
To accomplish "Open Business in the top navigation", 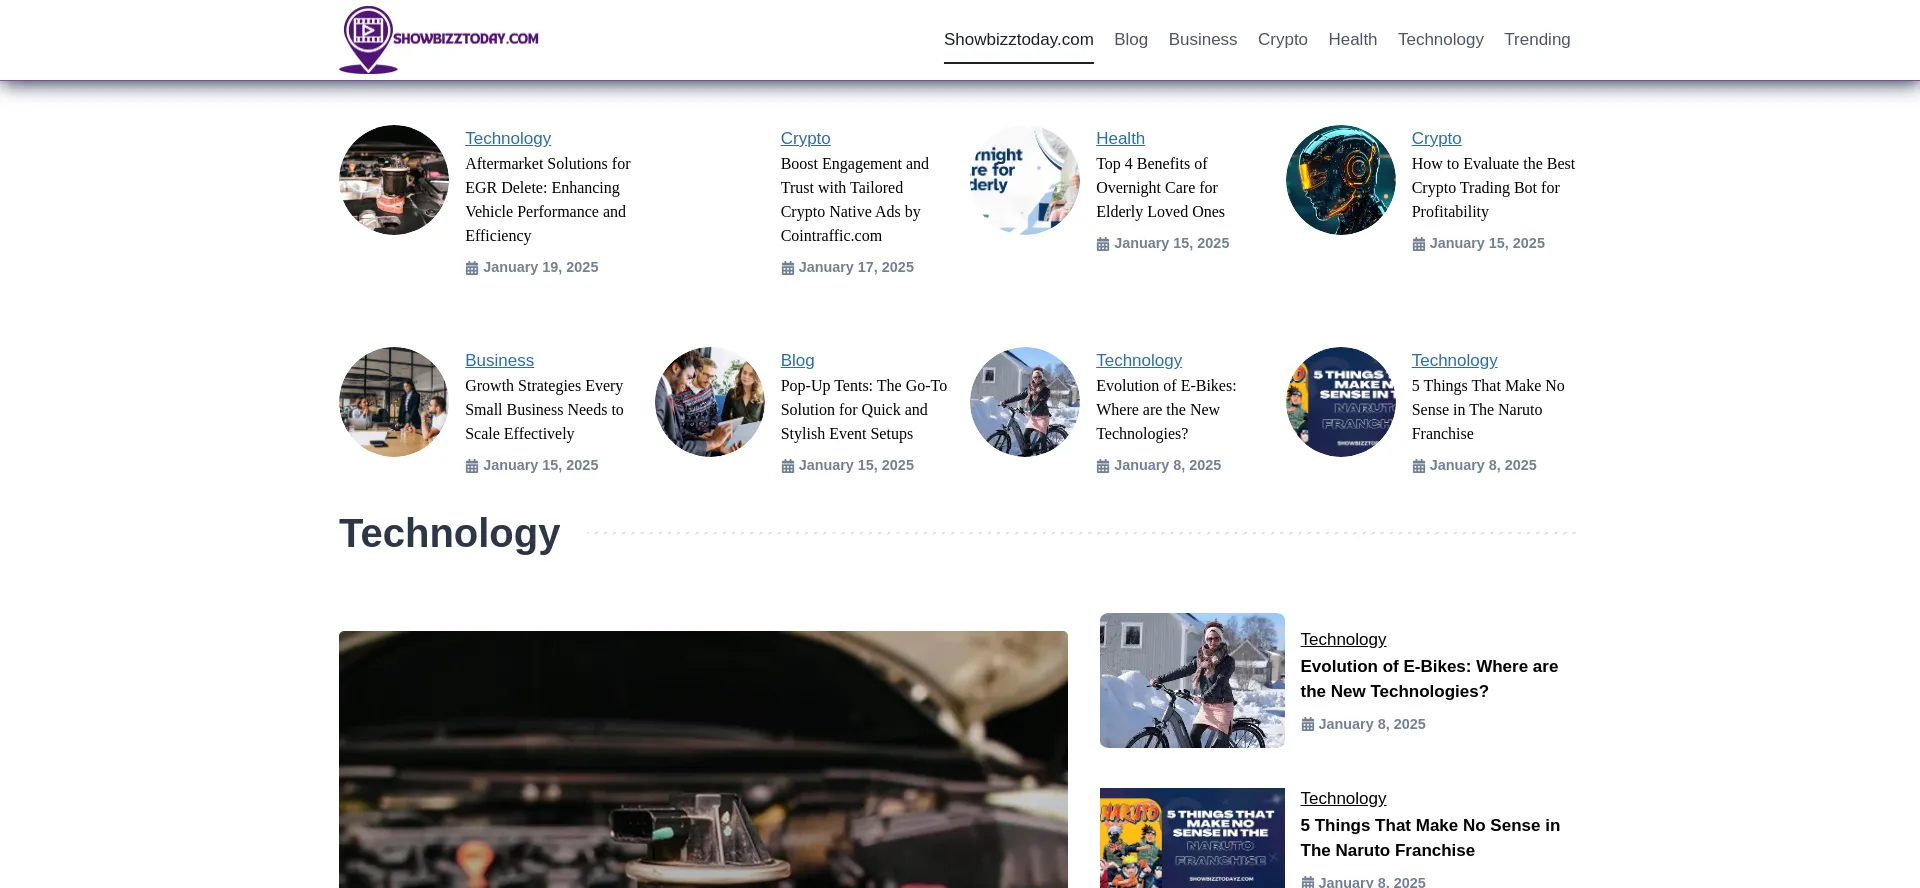I will click(x=1203, y=39).
